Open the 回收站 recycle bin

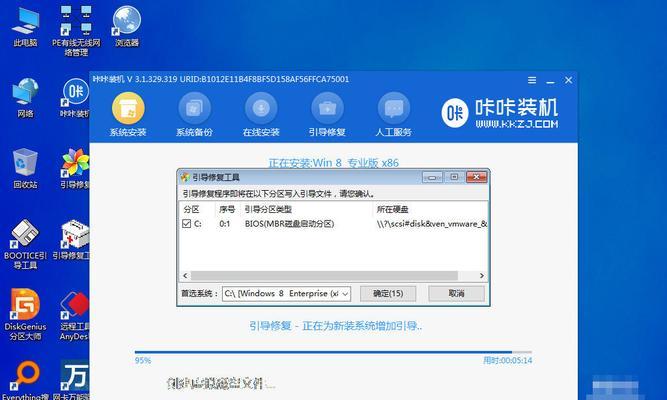[25, 169]
